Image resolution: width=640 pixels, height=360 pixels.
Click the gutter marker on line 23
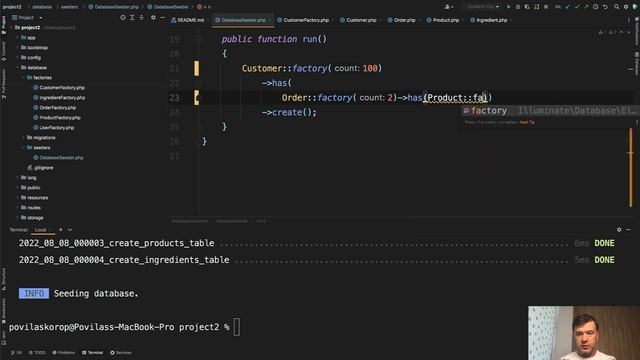pyautogui.click(x=197, y=98)
